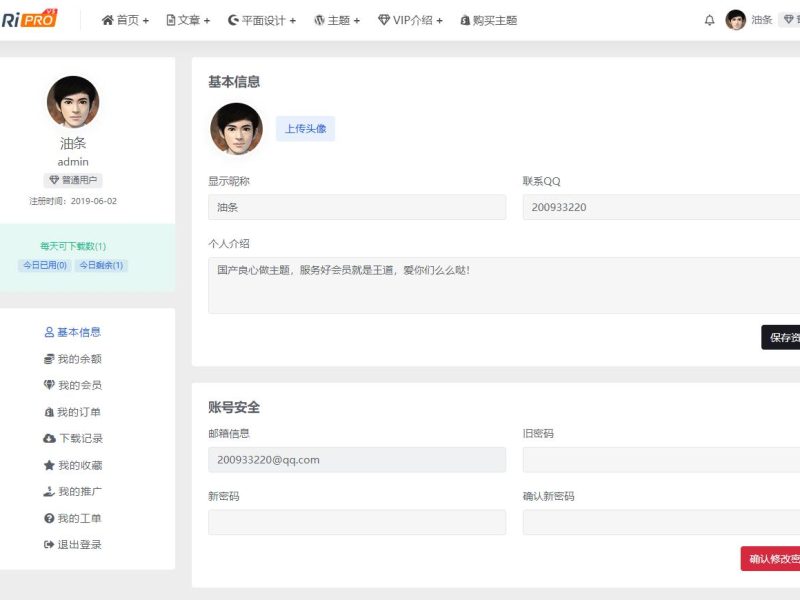800x600 pixels.
Task: Select 基本信息 in the sidebar
Action: [73, 332]
